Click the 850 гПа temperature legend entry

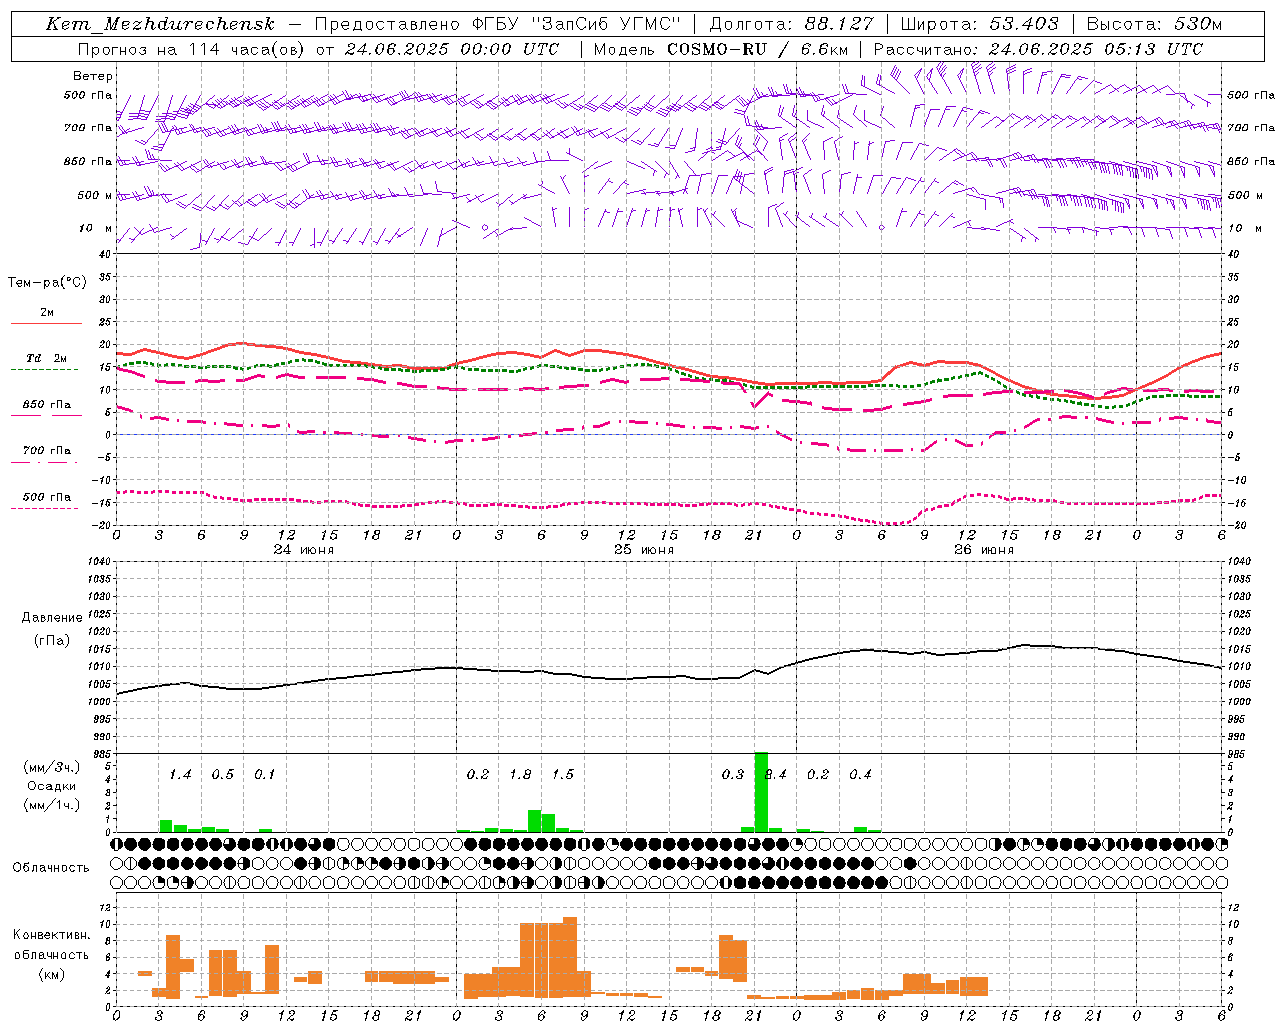[46, 405]
